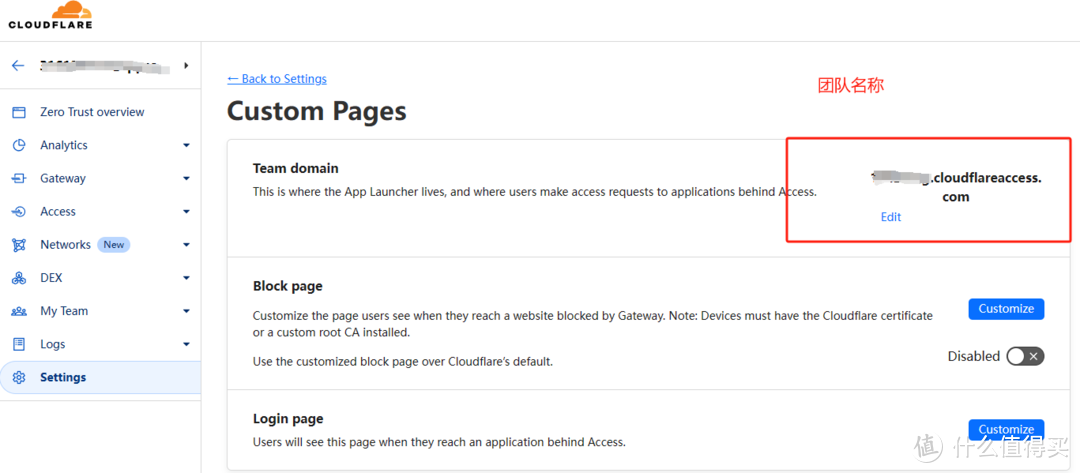Image resolution: width=1080 pixels, height=473 pixels.
Task: Follow the Back to Settings link
Action: coord(277,79)
